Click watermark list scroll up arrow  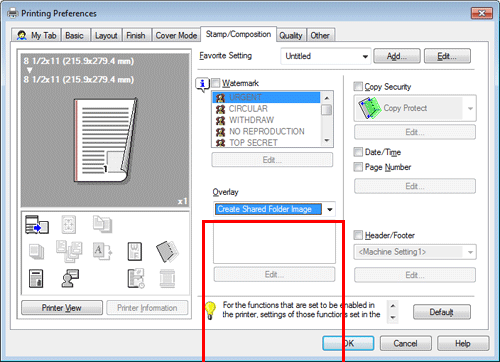327,98
